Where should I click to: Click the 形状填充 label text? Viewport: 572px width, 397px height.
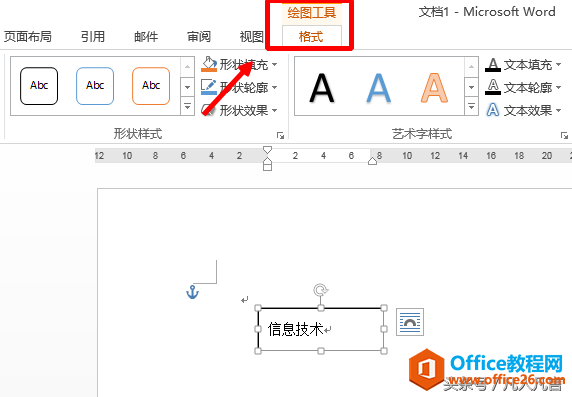tap(244, 65)
